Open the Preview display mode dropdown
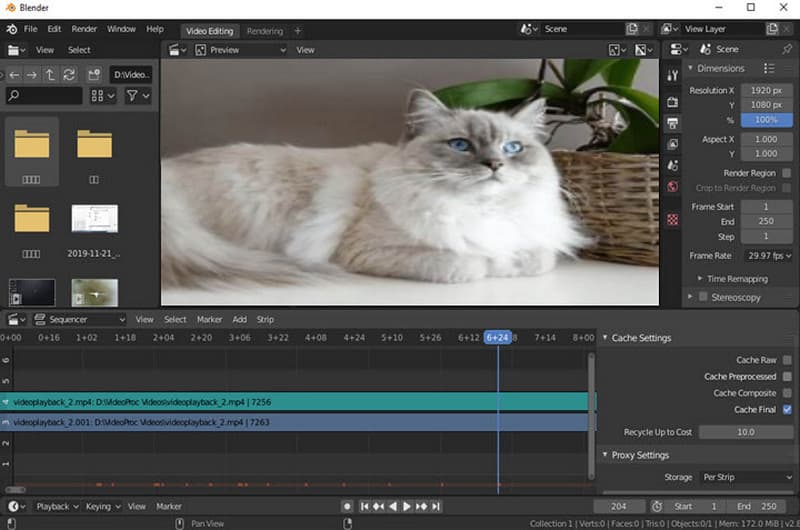 [x=241, y=50]
